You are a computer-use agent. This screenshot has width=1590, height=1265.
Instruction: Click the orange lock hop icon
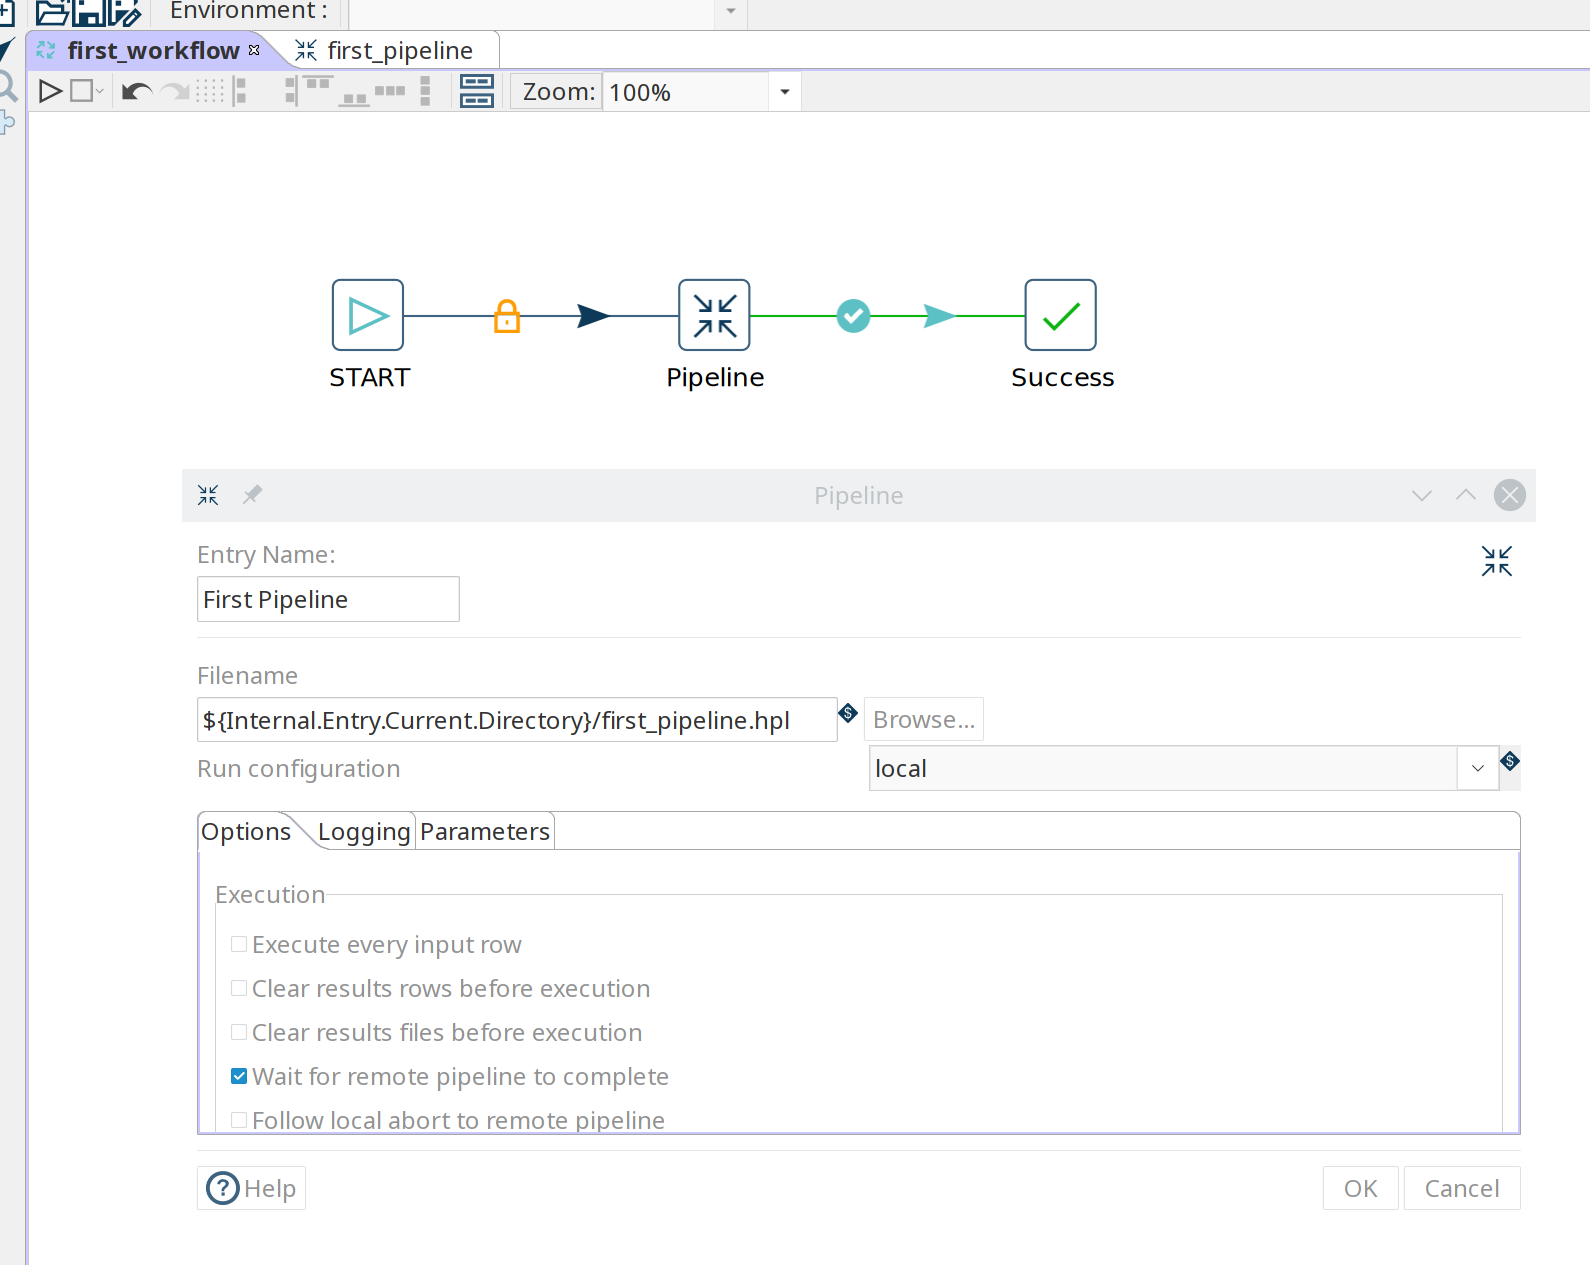507,316
